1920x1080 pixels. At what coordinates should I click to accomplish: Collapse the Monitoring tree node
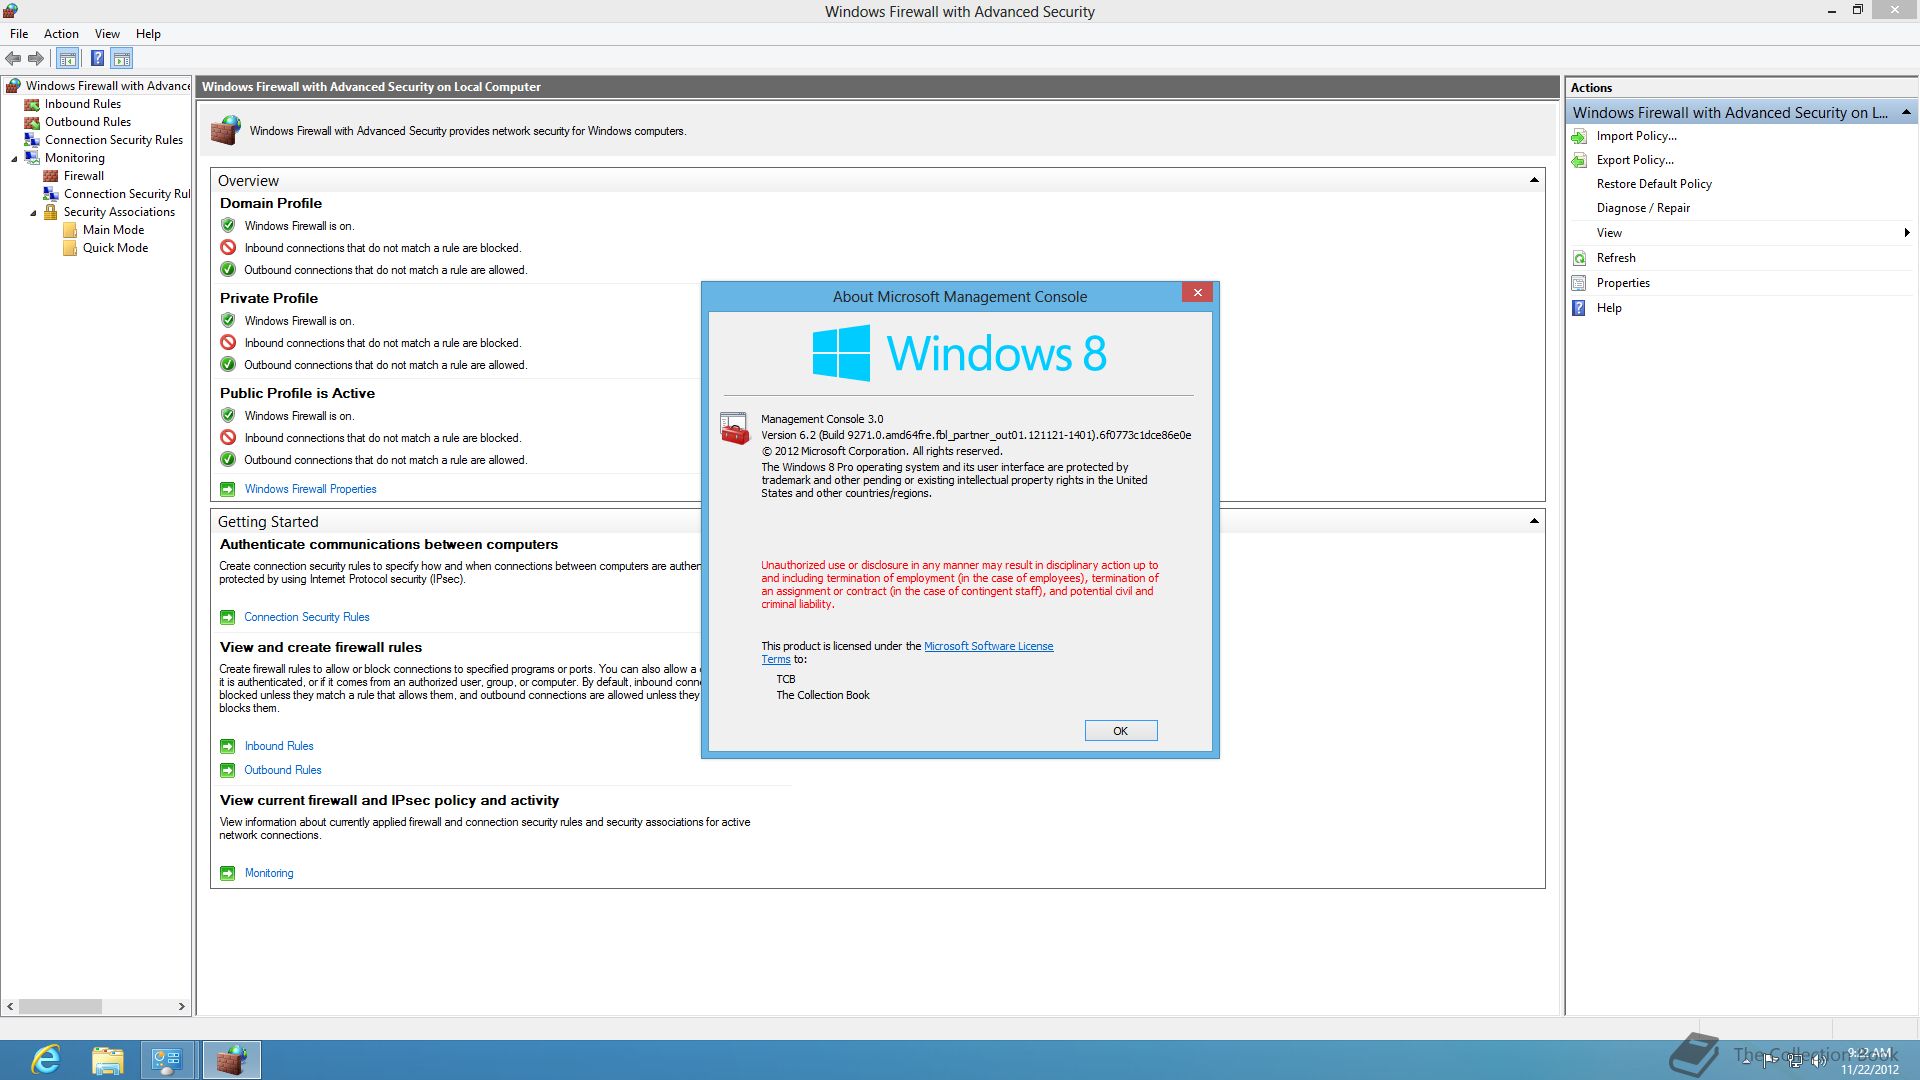click(x=14, y=158)
